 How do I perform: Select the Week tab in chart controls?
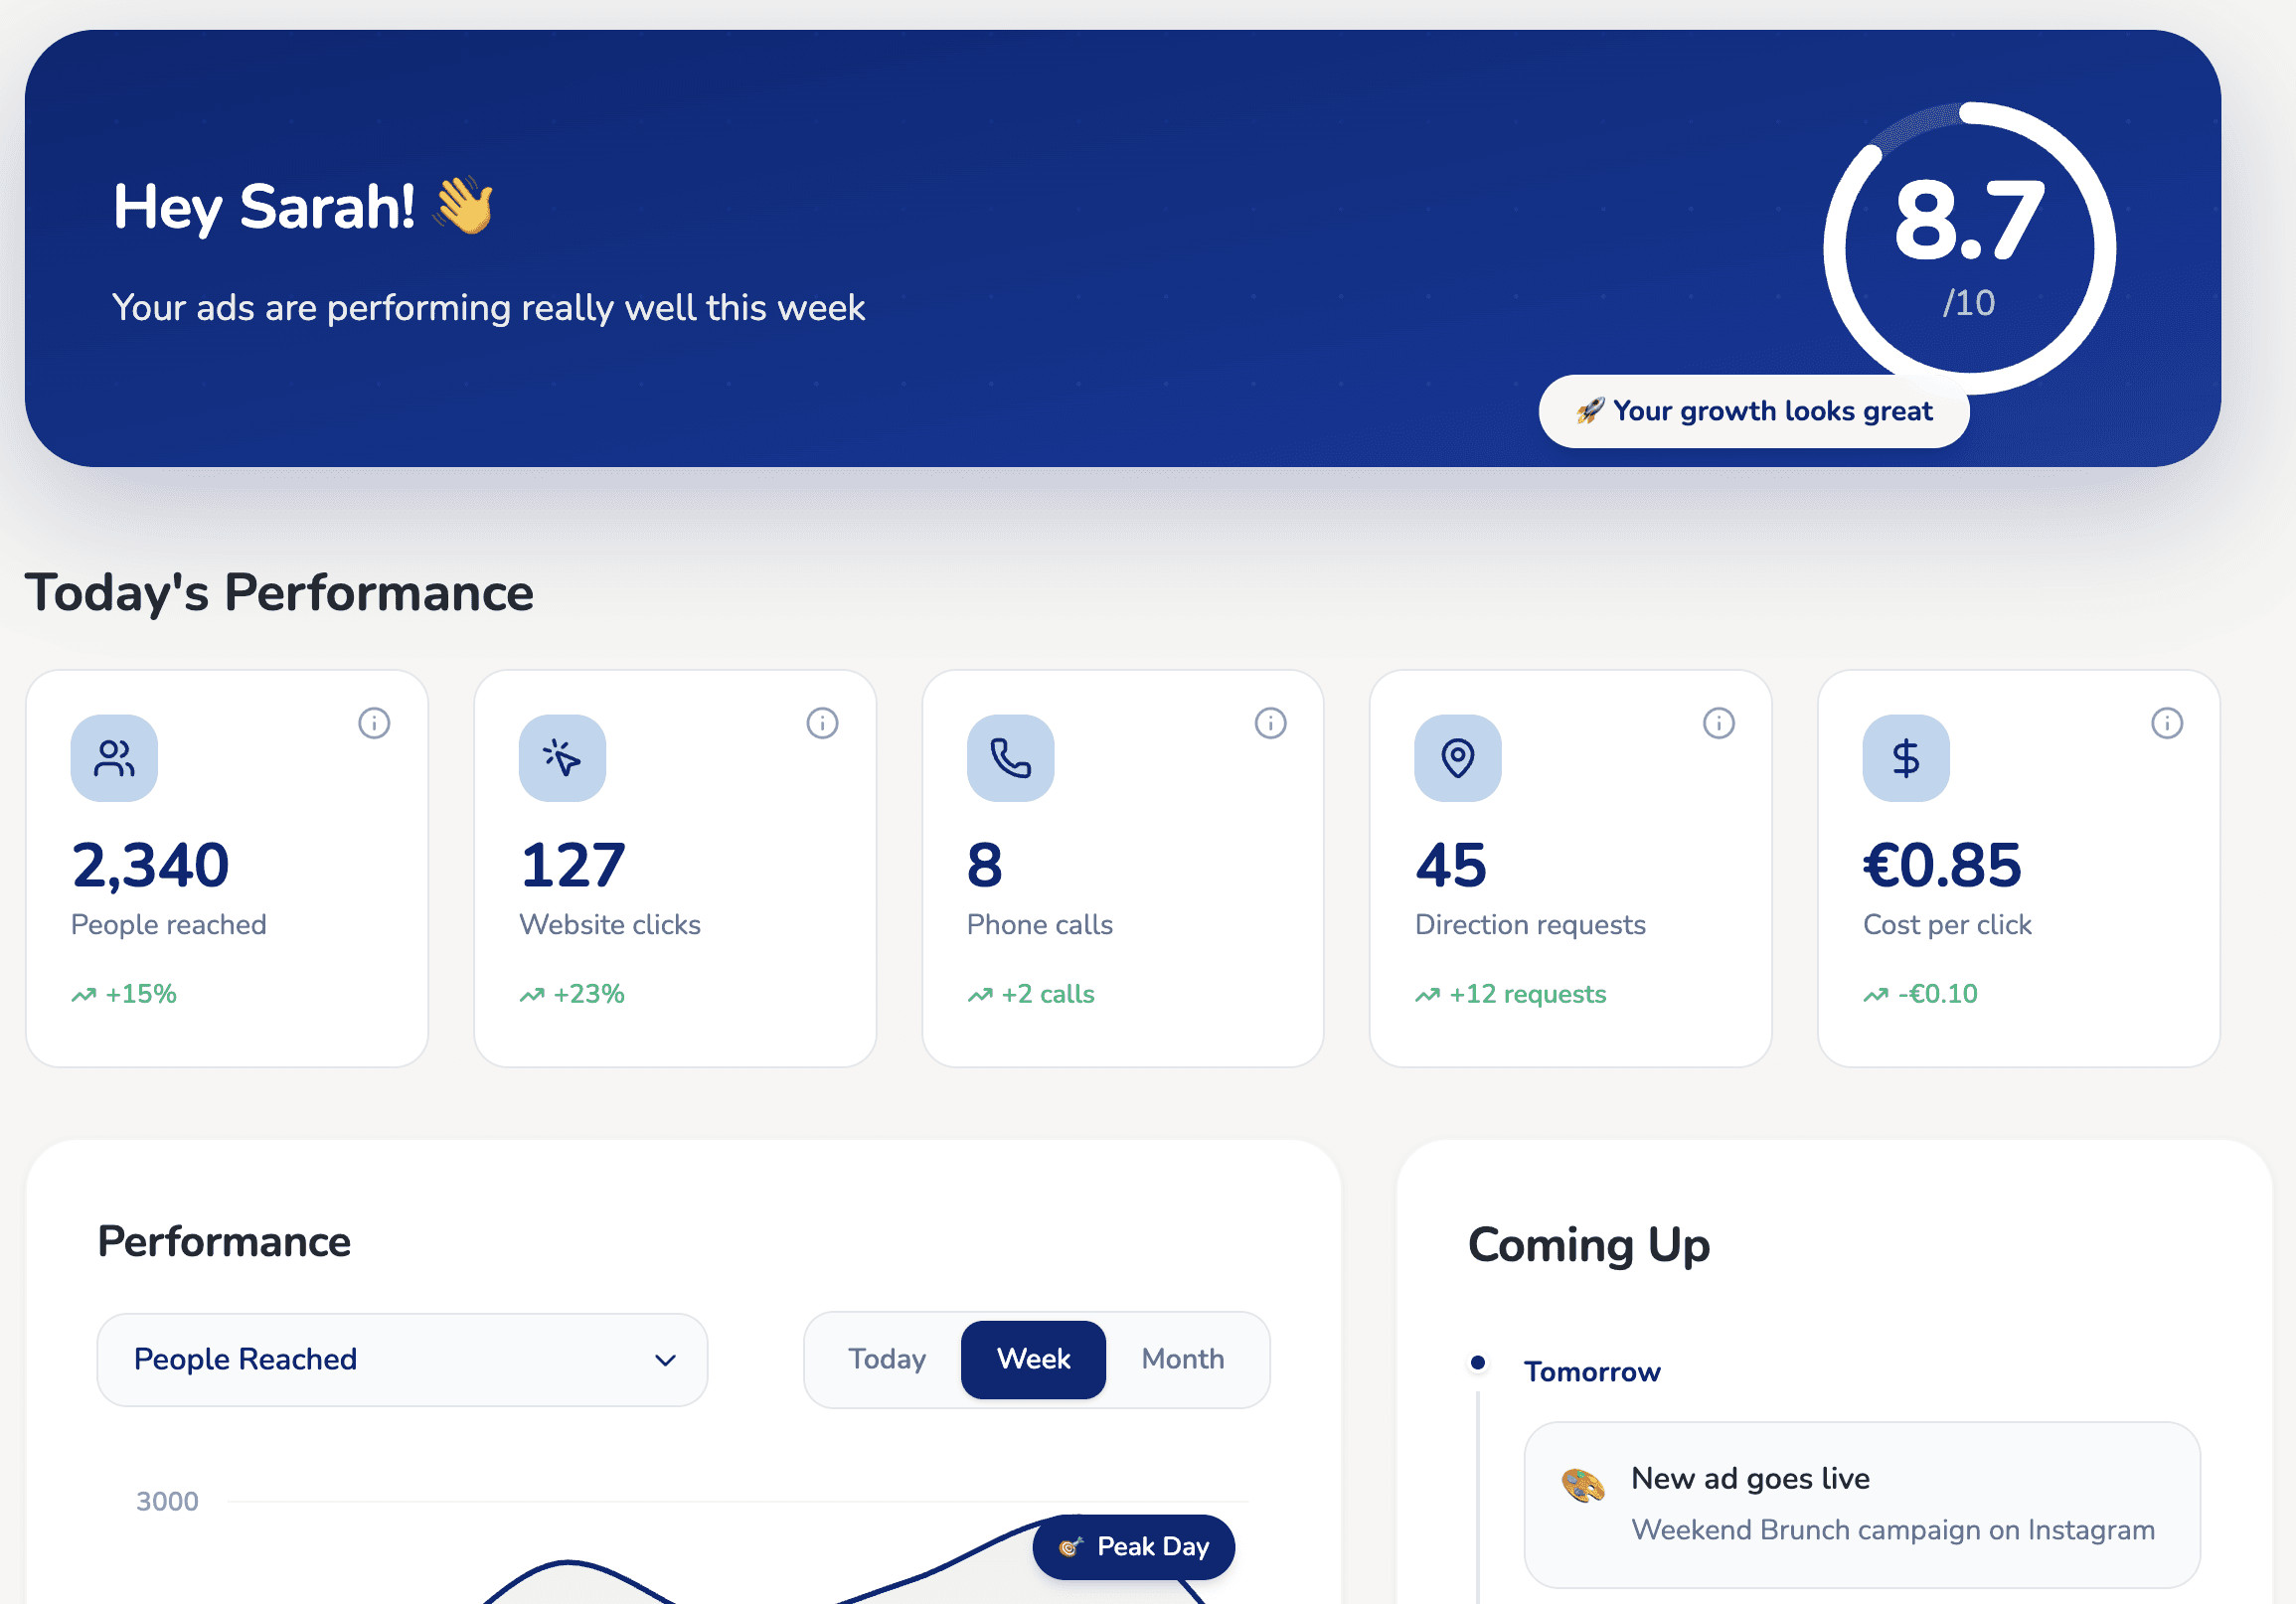pos(1032,1359)
